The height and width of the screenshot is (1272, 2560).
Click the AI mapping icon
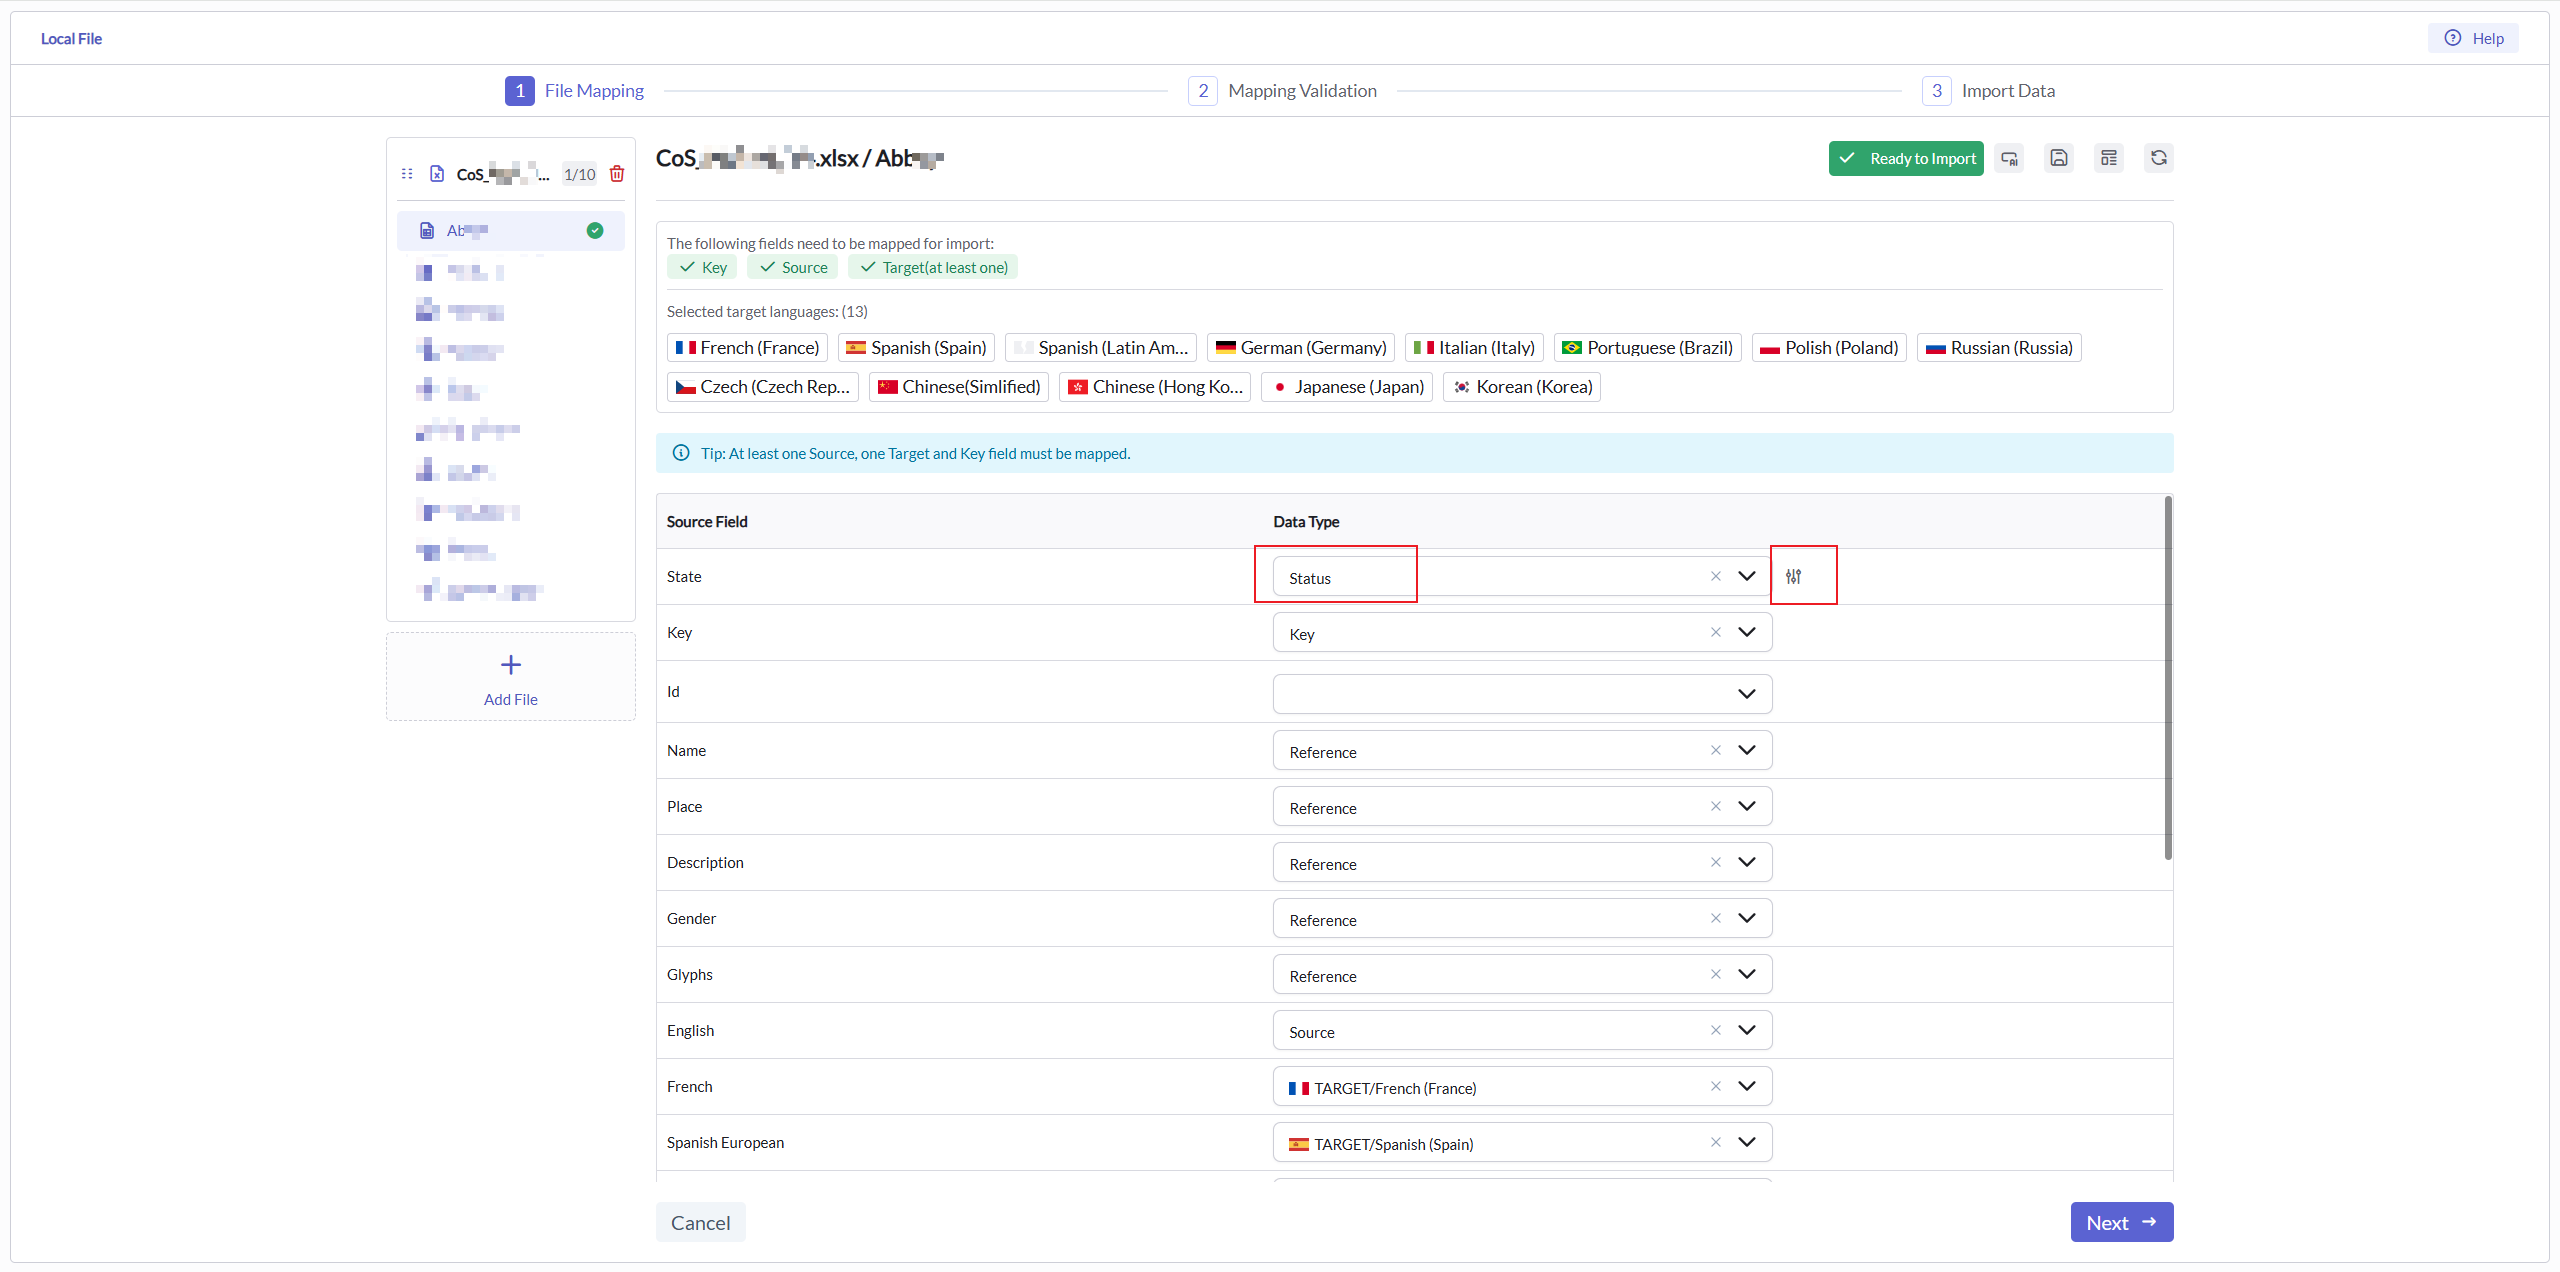click(2009, 158)
